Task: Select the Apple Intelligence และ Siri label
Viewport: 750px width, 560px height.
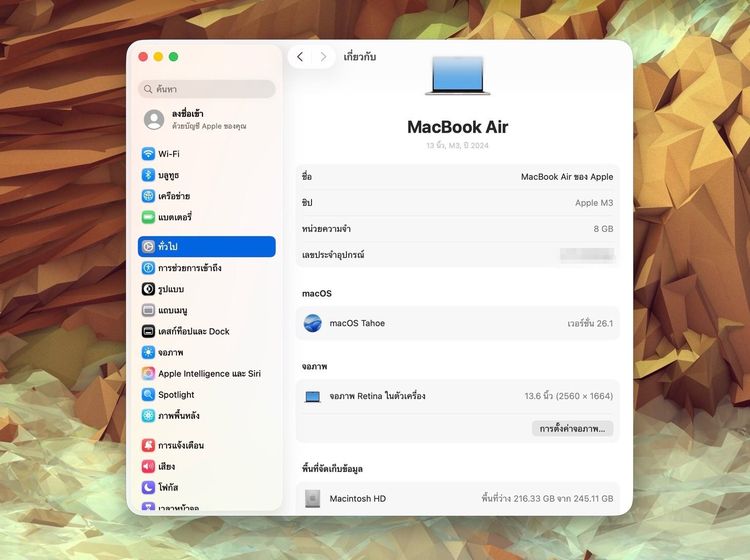Action: 210,373
